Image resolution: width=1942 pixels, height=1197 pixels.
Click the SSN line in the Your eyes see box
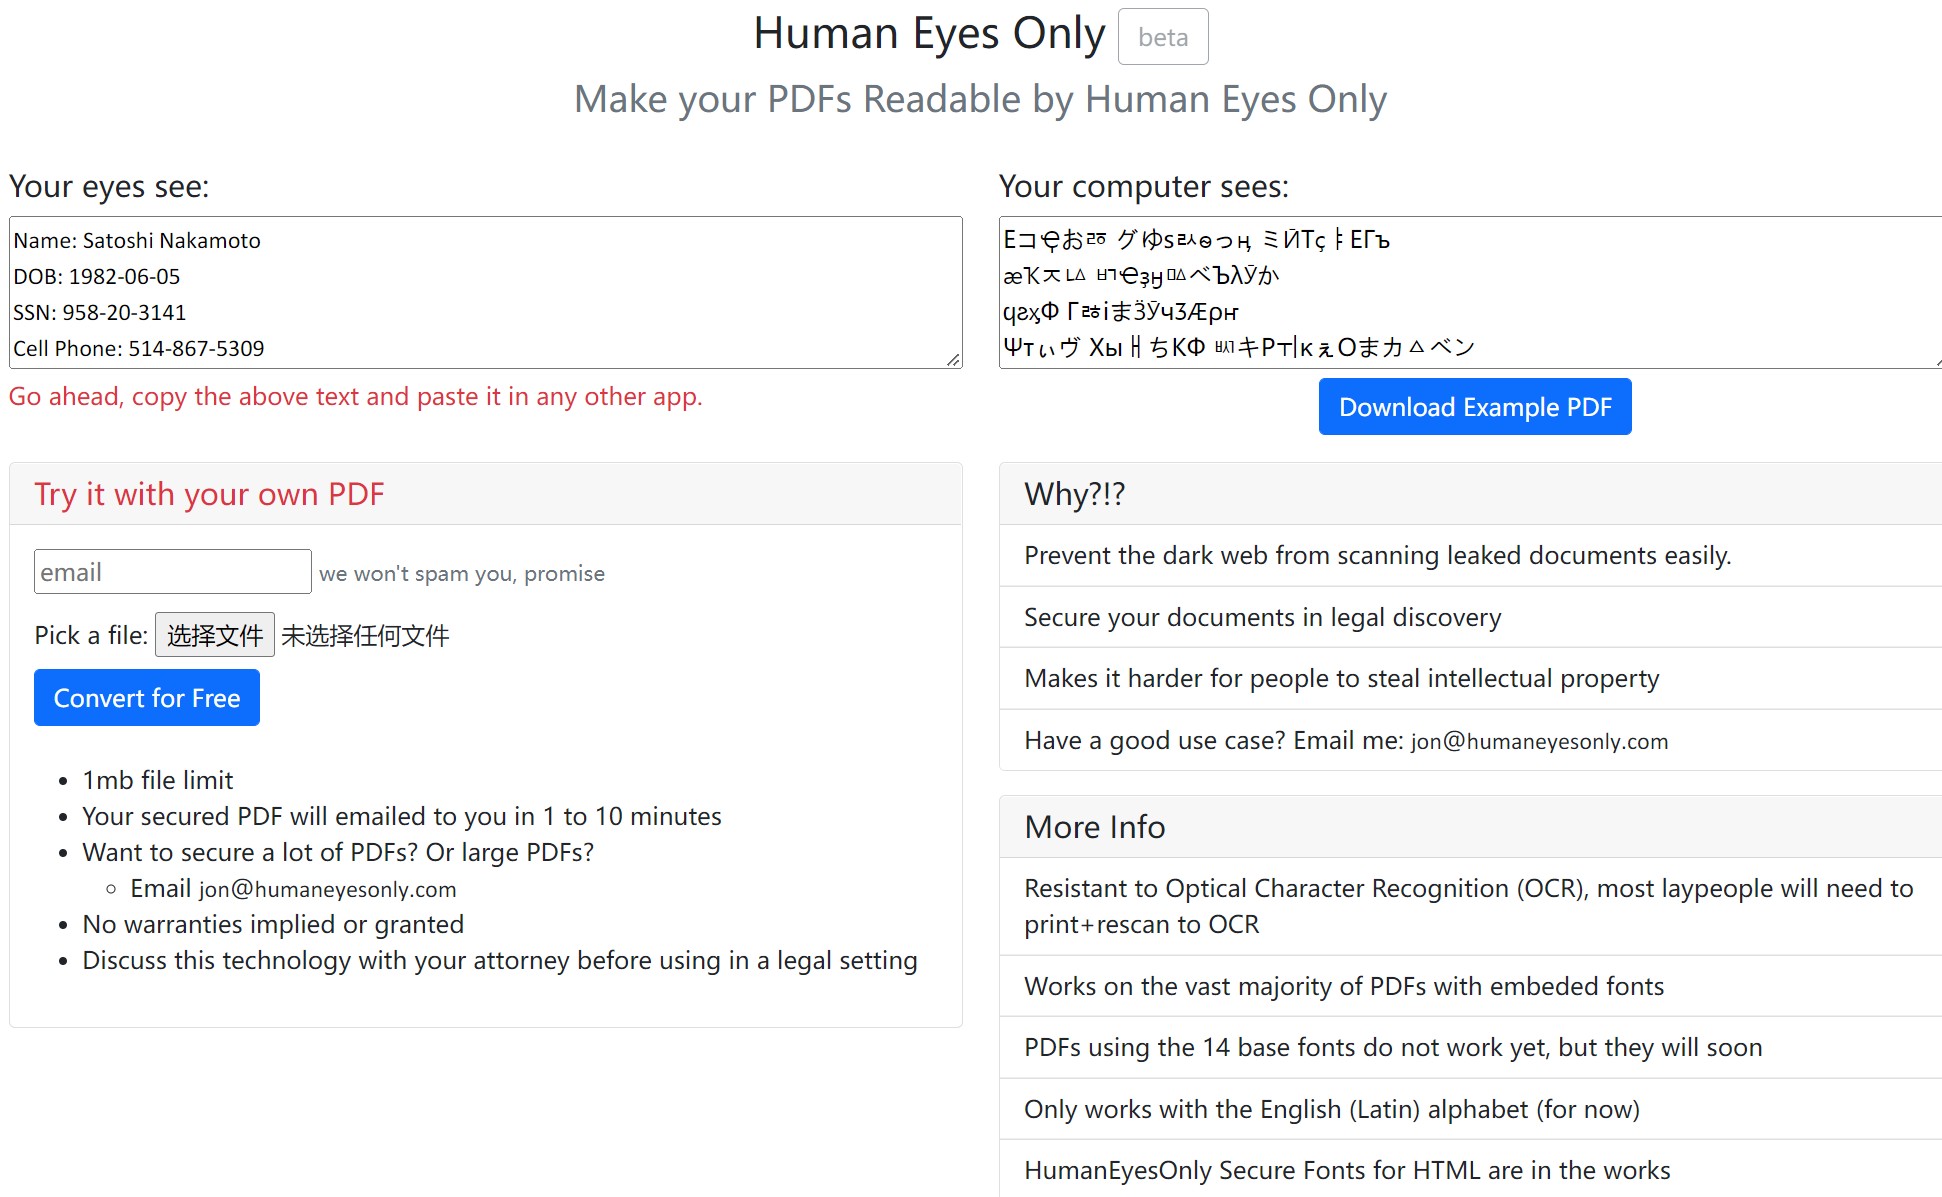[100, 313]
